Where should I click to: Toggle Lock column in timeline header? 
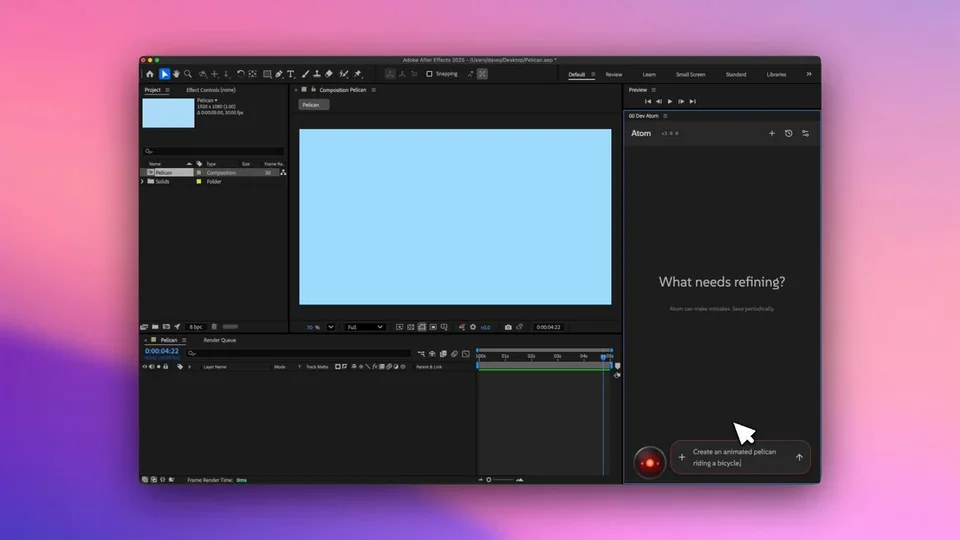point(165,367)
